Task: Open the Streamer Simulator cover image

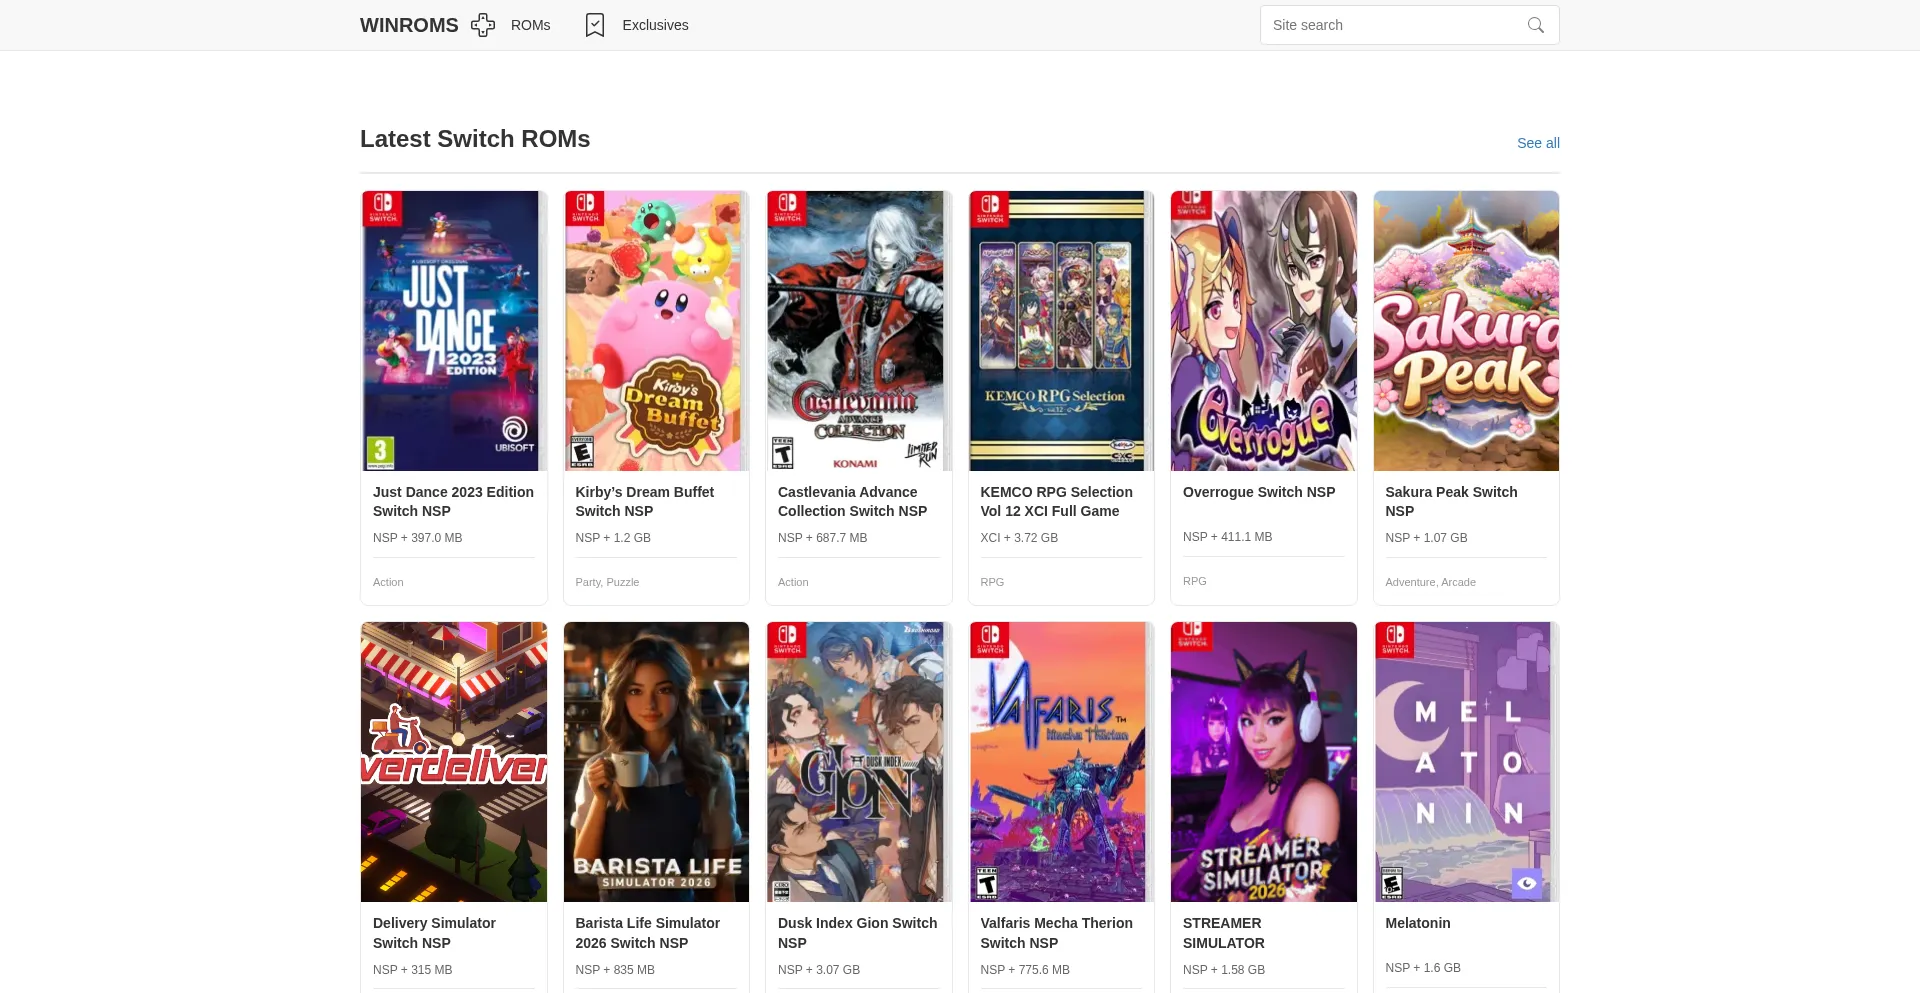Action: pos(1264,762)
